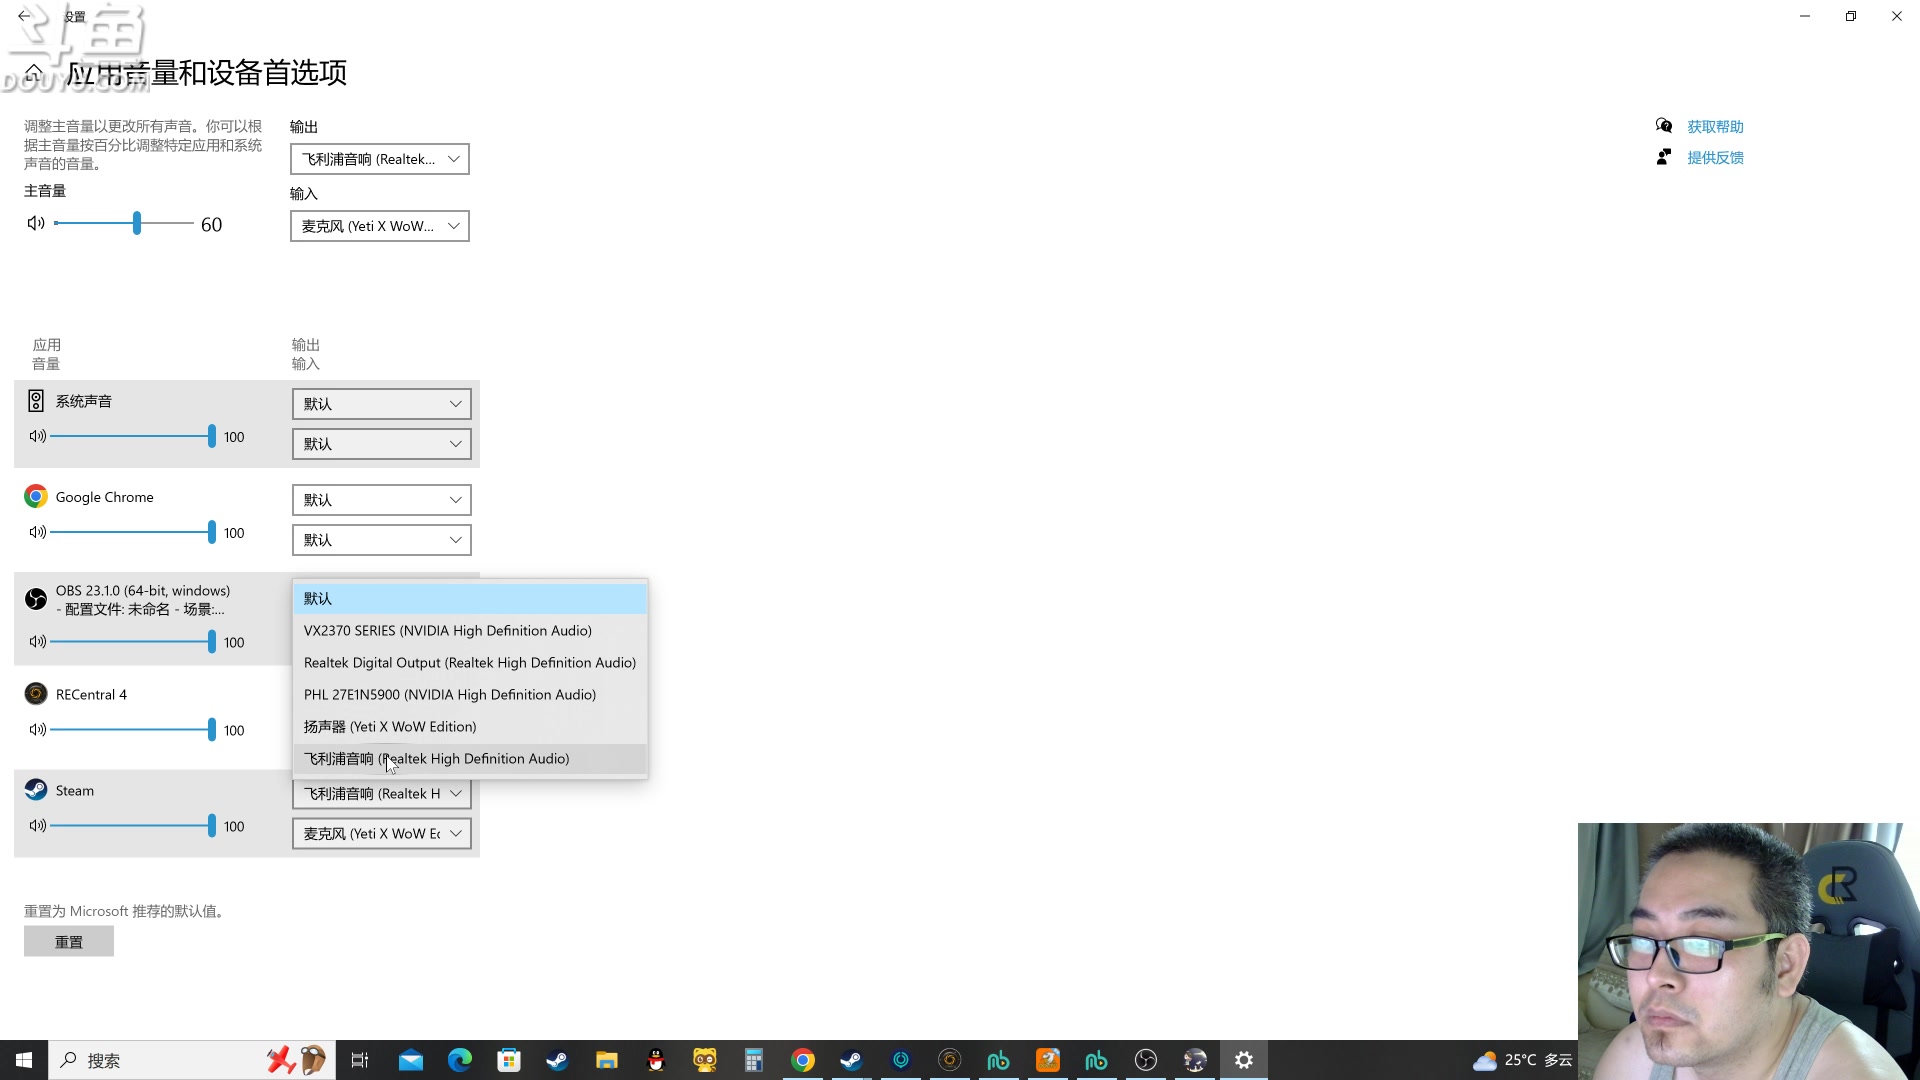The width and height of the screenshot is (1920, 1080).
Task: Click the Steam app icon in the list
Action: click(36, 790)
